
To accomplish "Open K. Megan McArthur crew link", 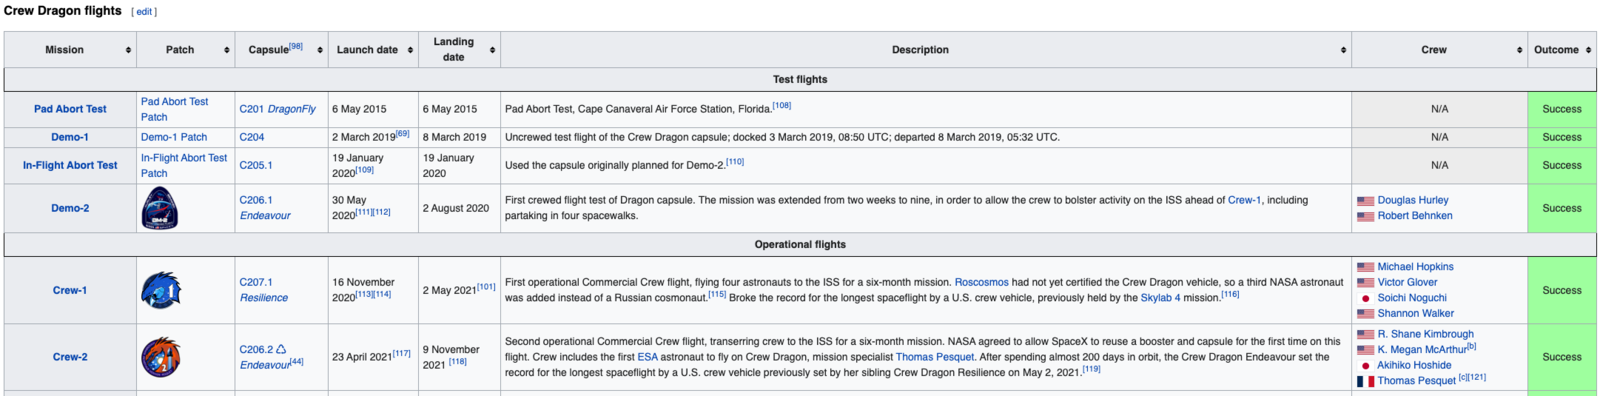I will click(1422, 350).
